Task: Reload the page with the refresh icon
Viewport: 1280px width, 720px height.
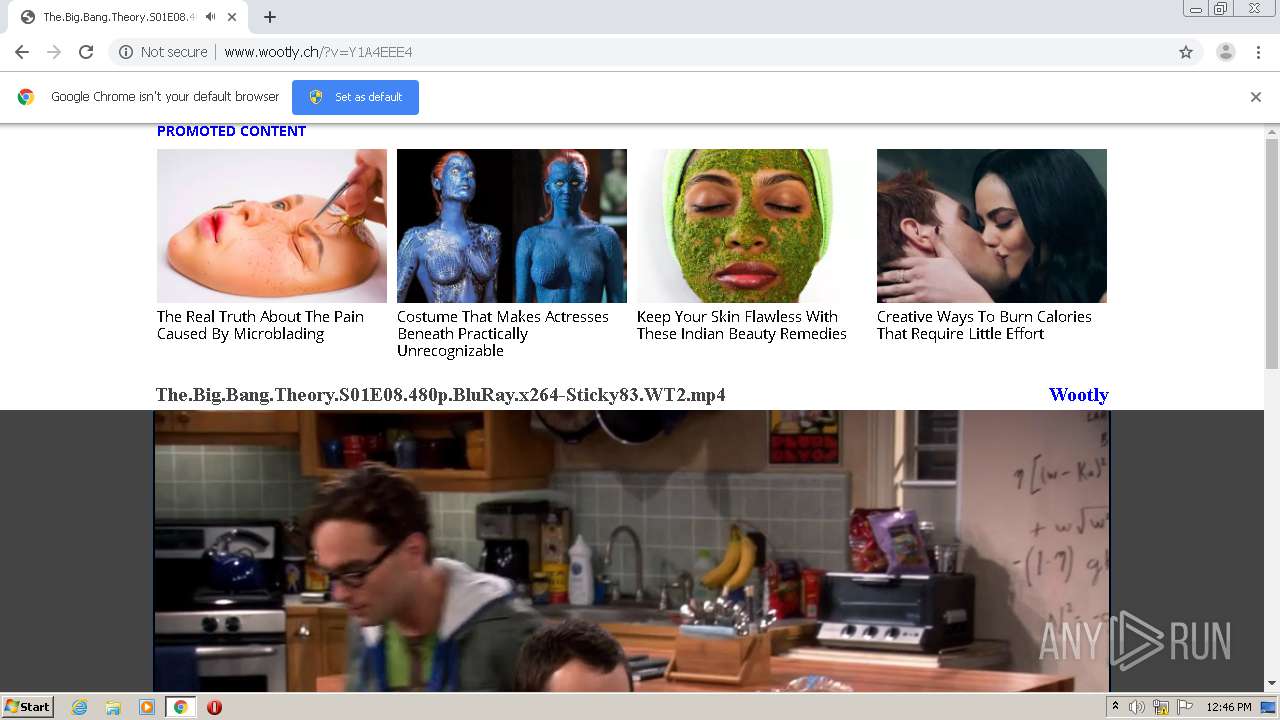Action: 86,52
